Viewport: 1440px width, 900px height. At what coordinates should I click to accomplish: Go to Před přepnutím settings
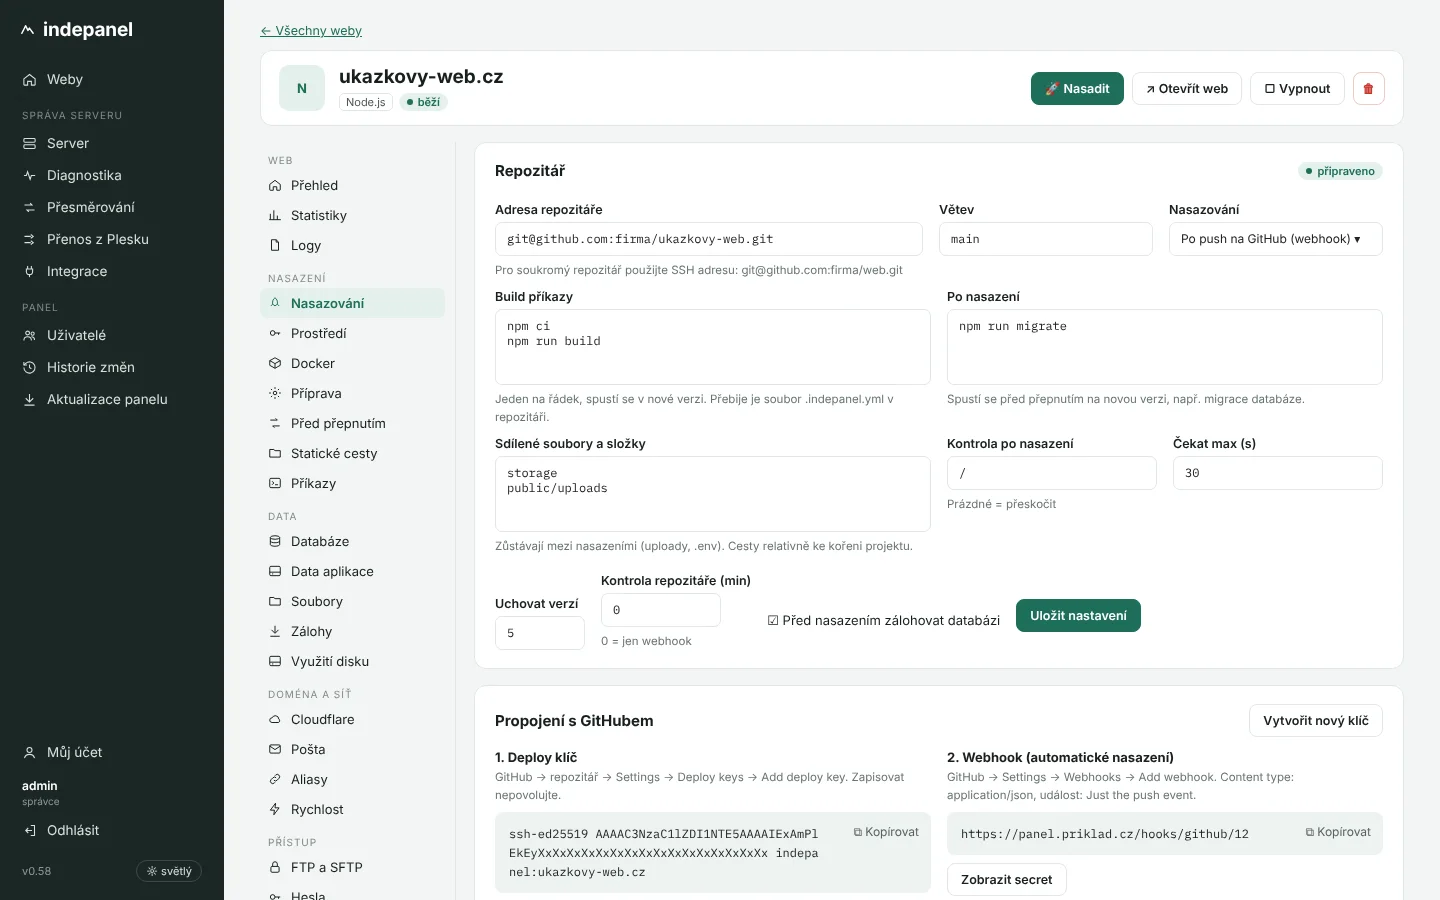point(352,424)
